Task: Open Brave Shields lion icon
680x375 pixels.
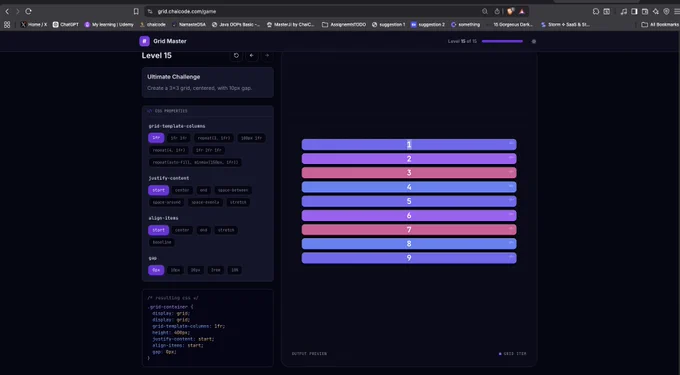Action: point(510,11)
